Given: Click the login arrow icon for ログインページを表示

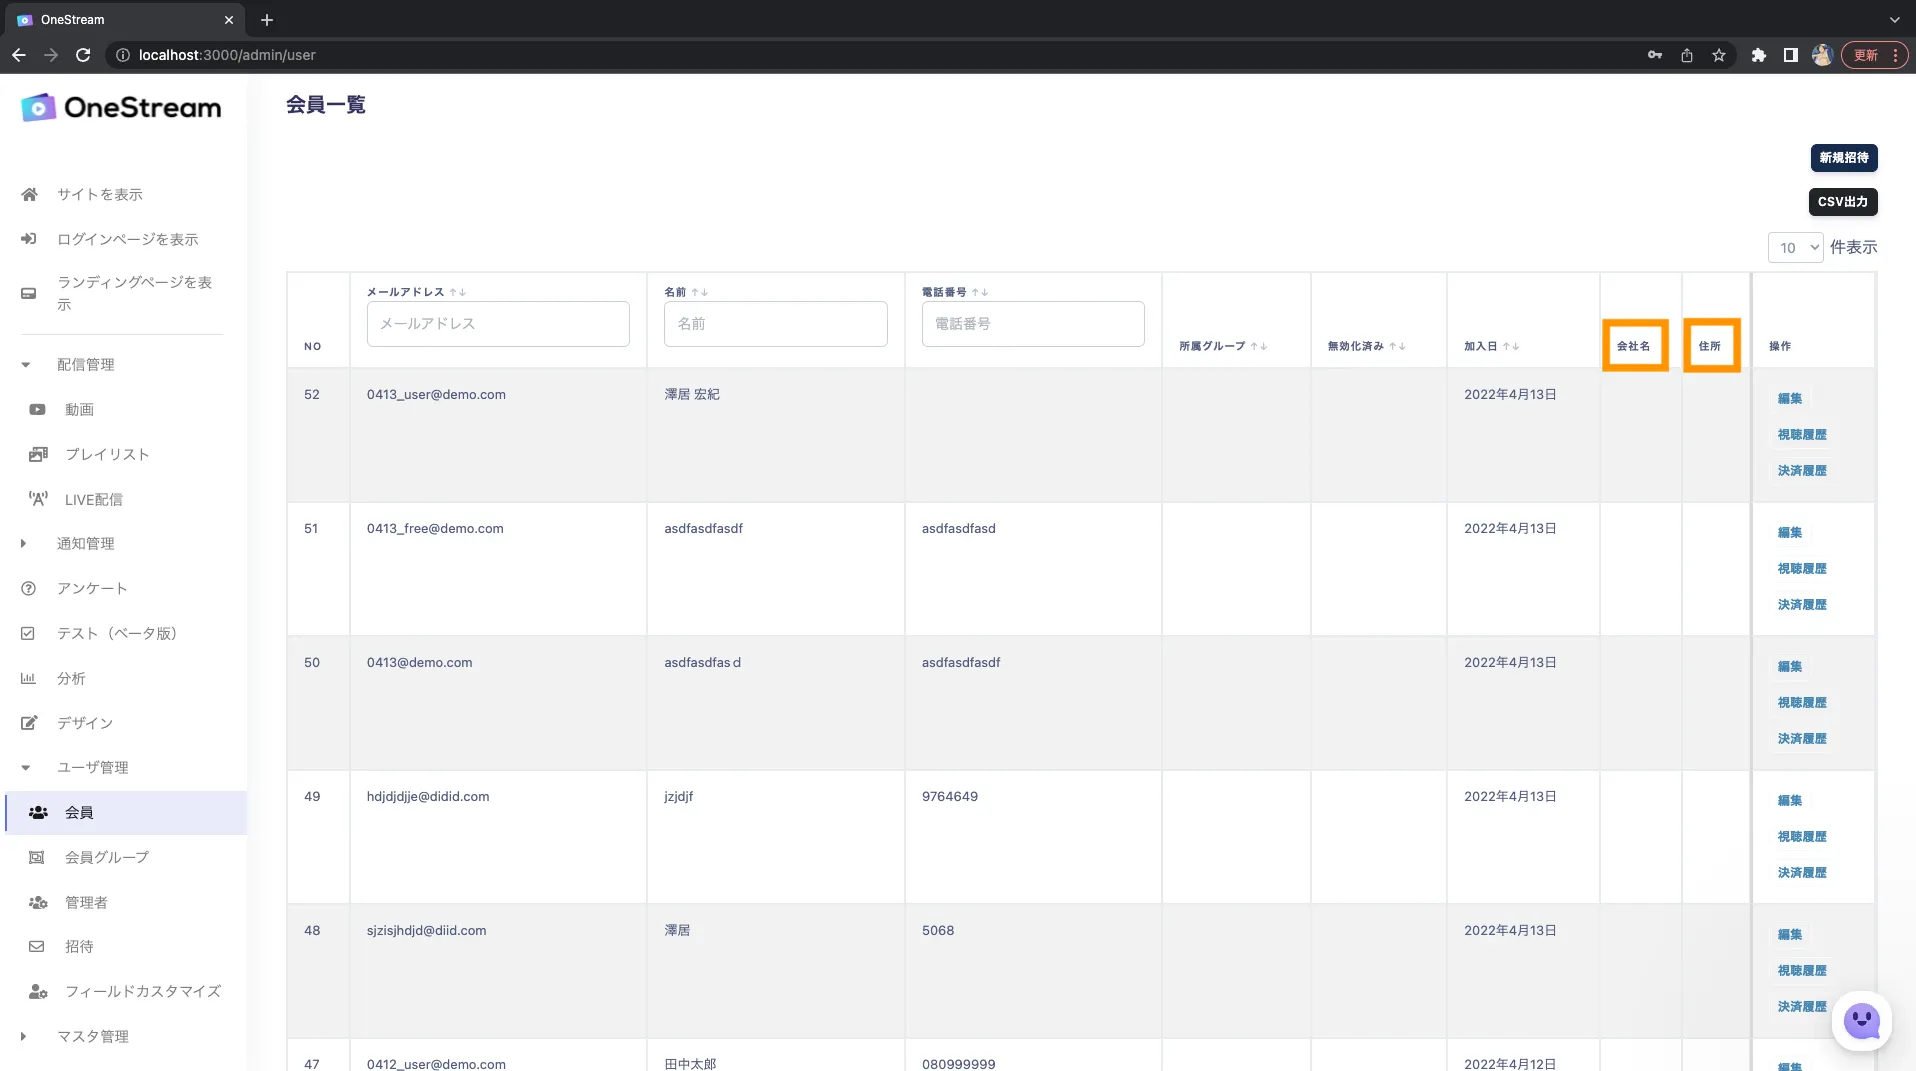Looking at the screenshot, I should 29,239.
